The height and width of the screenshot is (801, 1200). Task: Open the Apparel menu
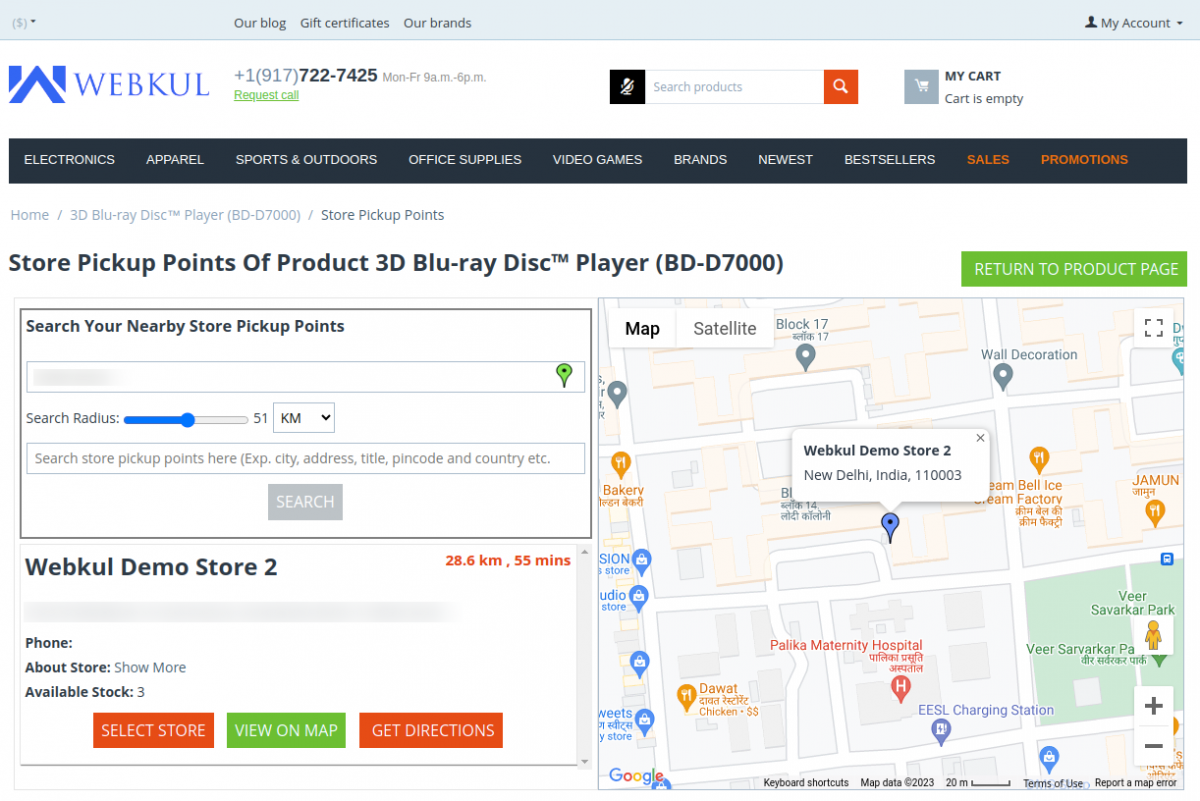[x=175, y=160]
